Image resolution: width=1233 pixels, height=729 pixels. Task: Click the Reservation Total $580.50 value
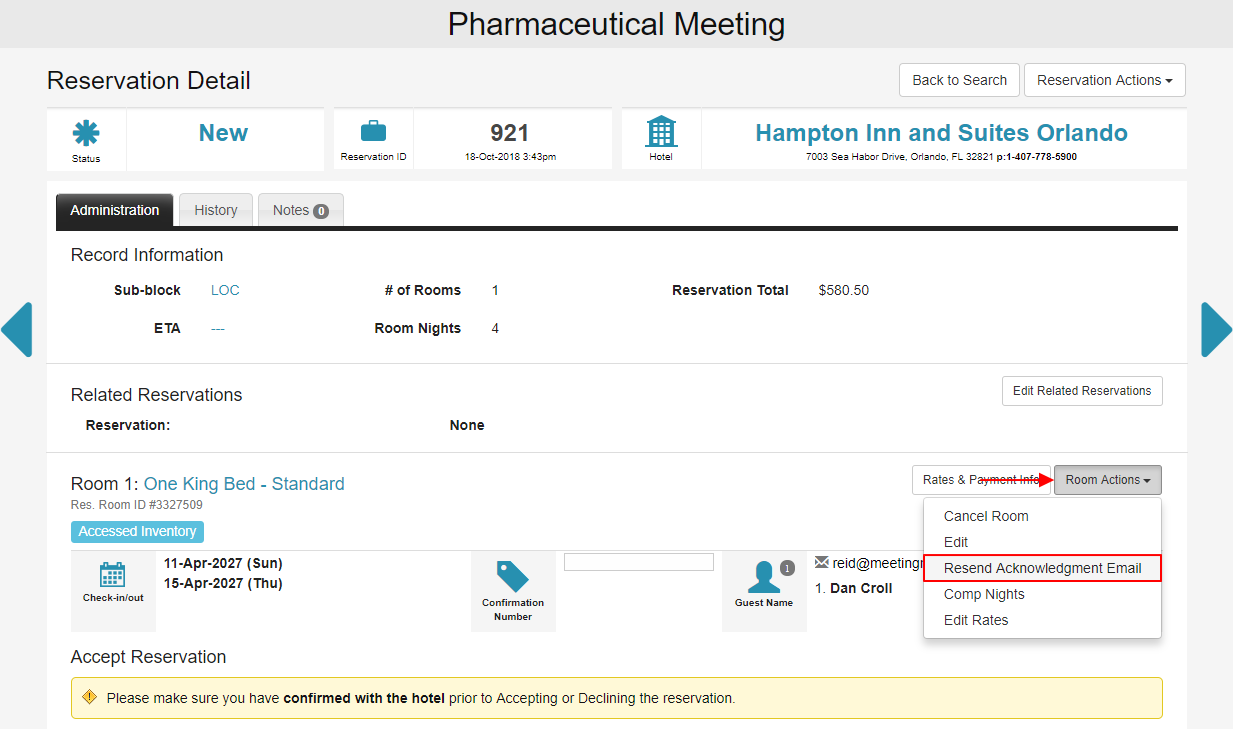843,290
